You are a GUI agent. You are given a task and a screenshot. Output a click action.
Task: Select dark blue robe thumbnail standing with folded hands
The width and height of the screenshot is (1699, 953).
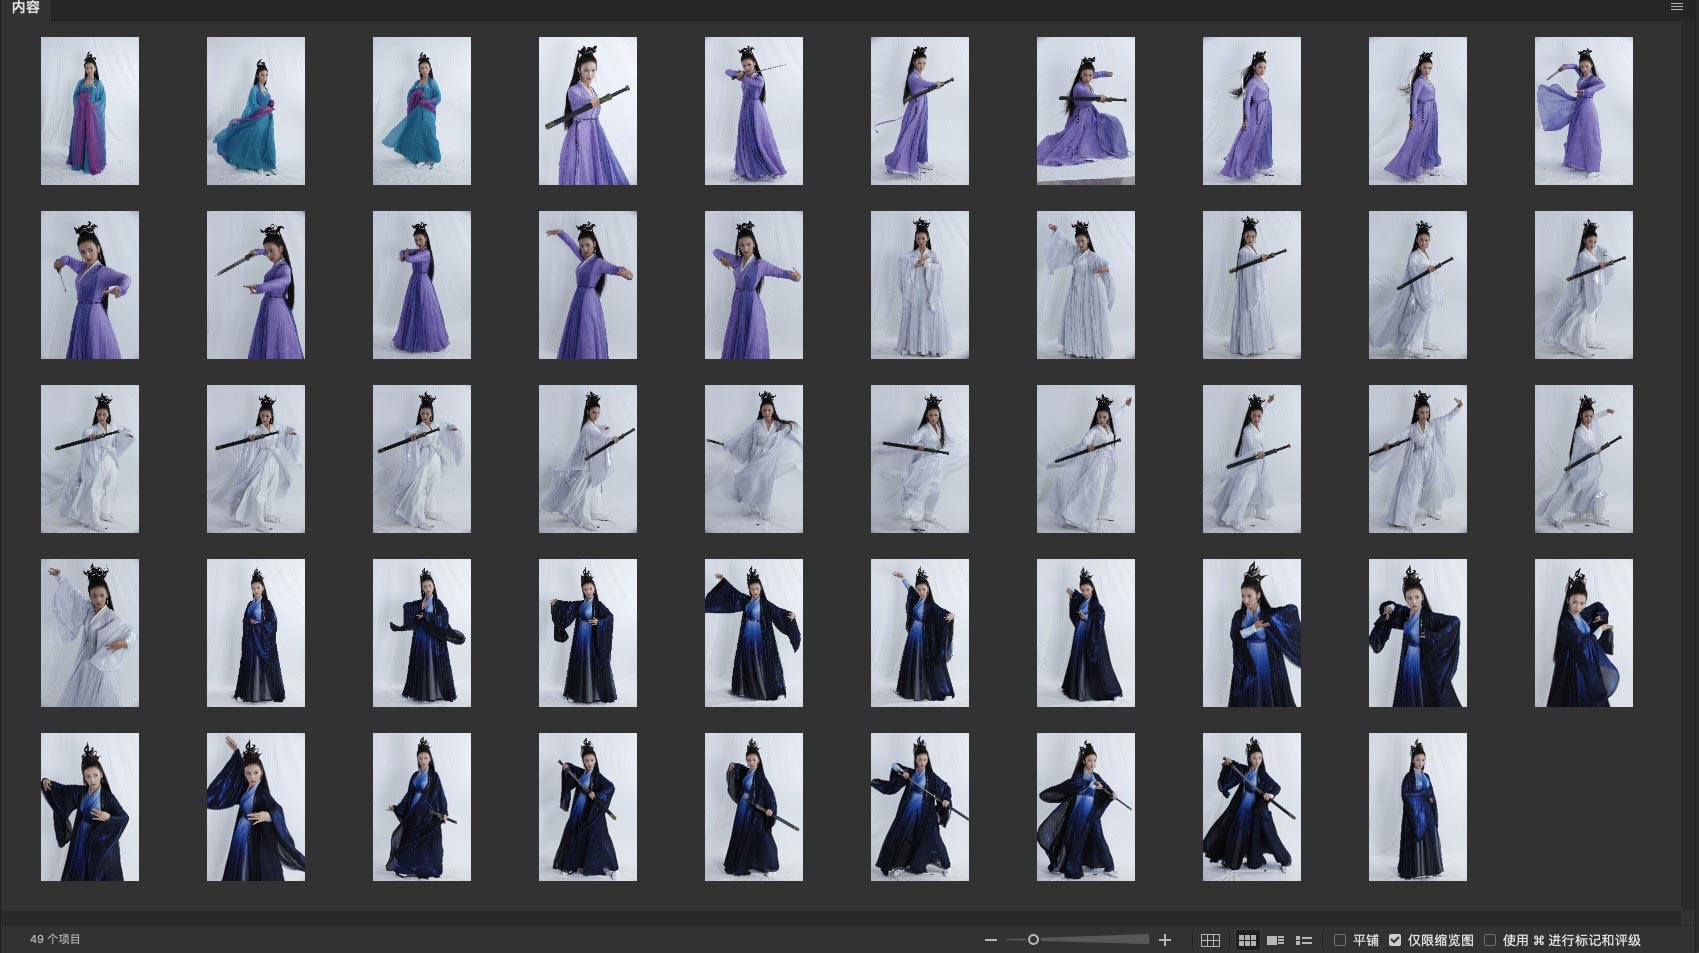[256, 633]
